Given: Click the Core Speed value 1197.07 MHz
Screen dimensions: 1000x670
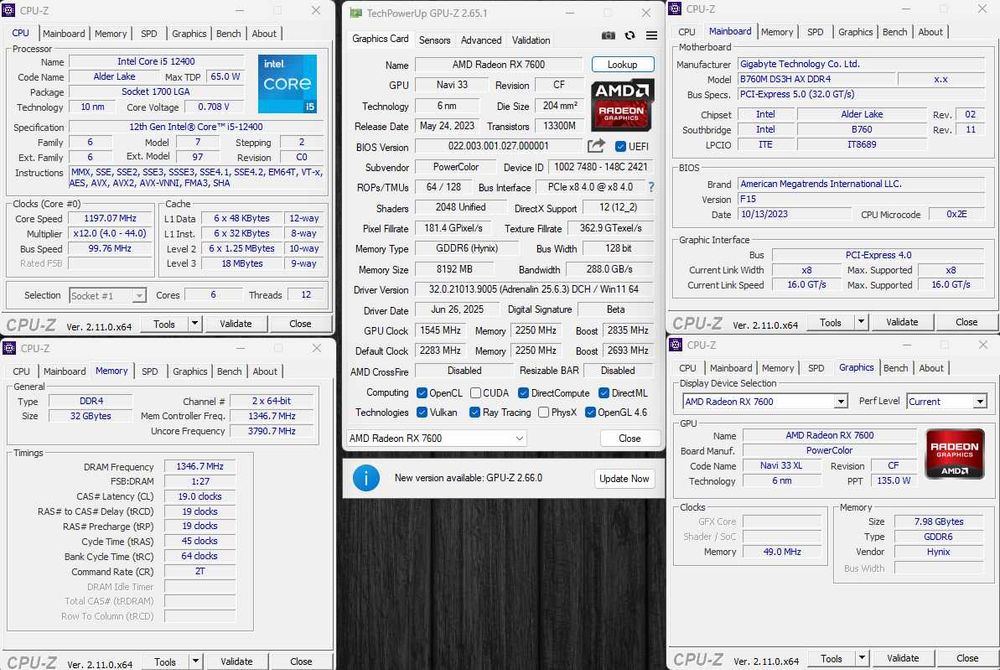Looking at the screenshot, I should point(110,218).
